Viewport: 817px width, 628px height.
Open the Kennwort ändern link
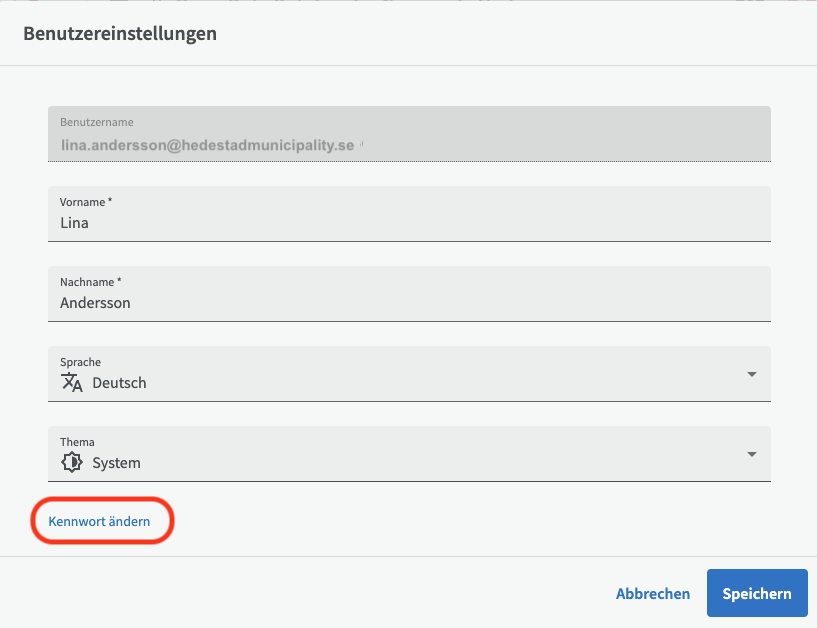click(x=99, y=521)
